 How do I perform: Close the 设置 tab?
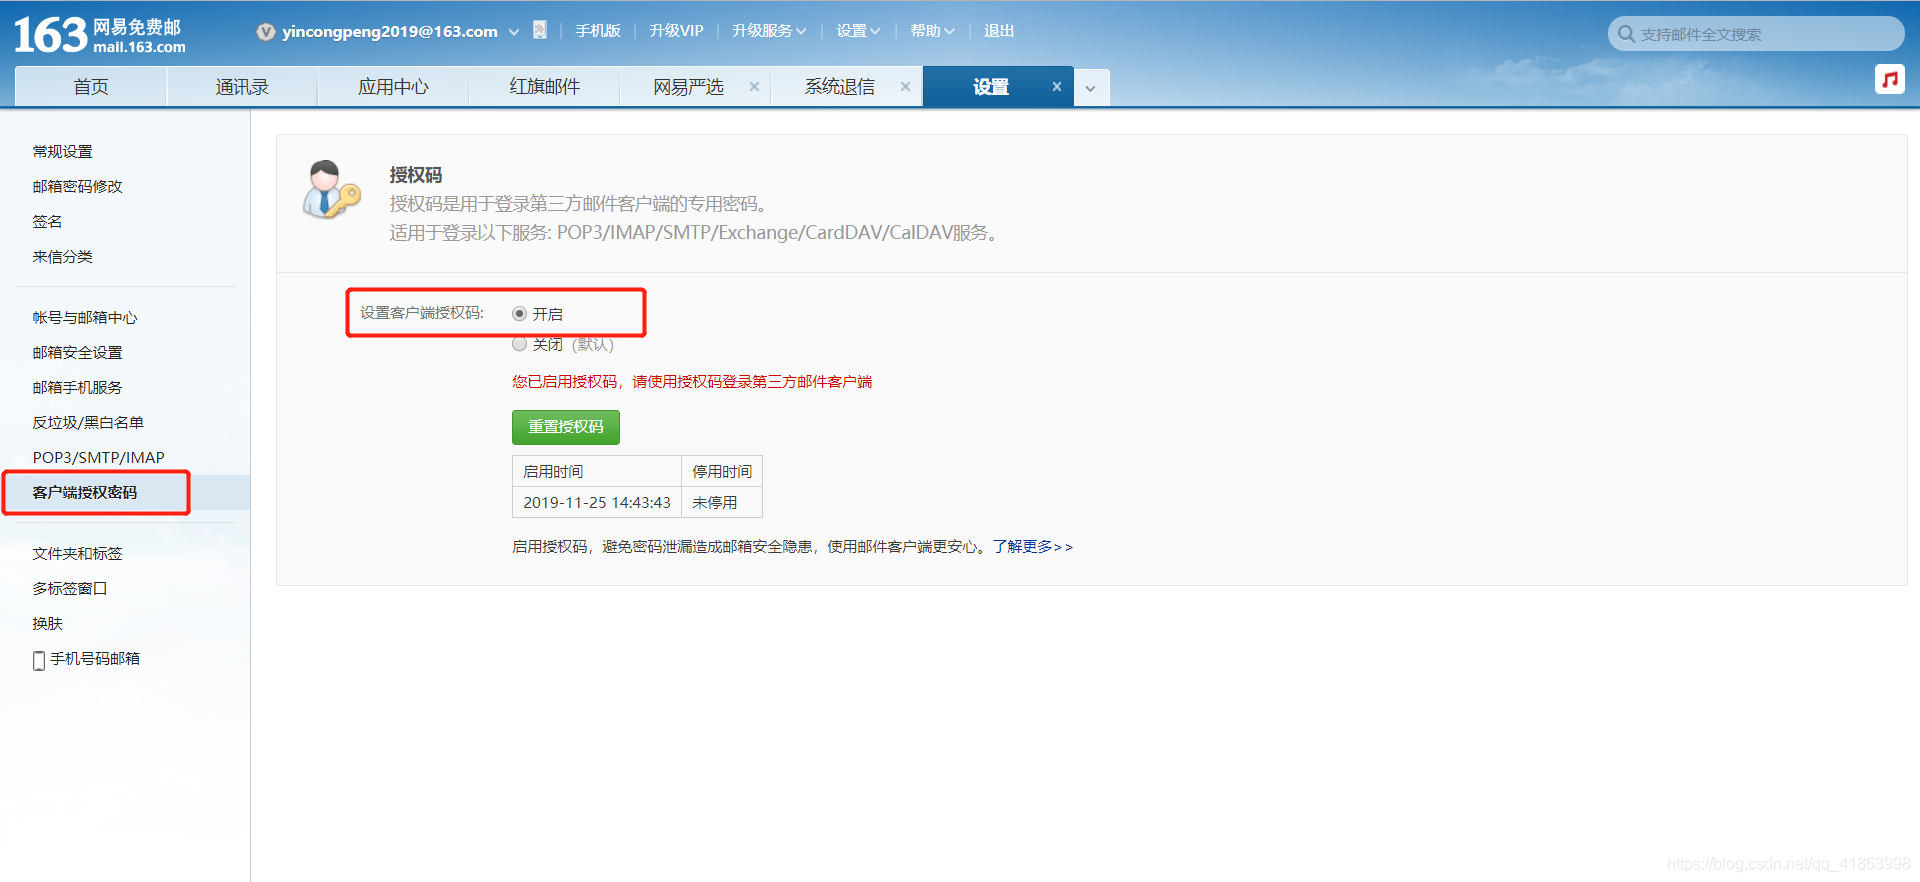point(1056,87)
